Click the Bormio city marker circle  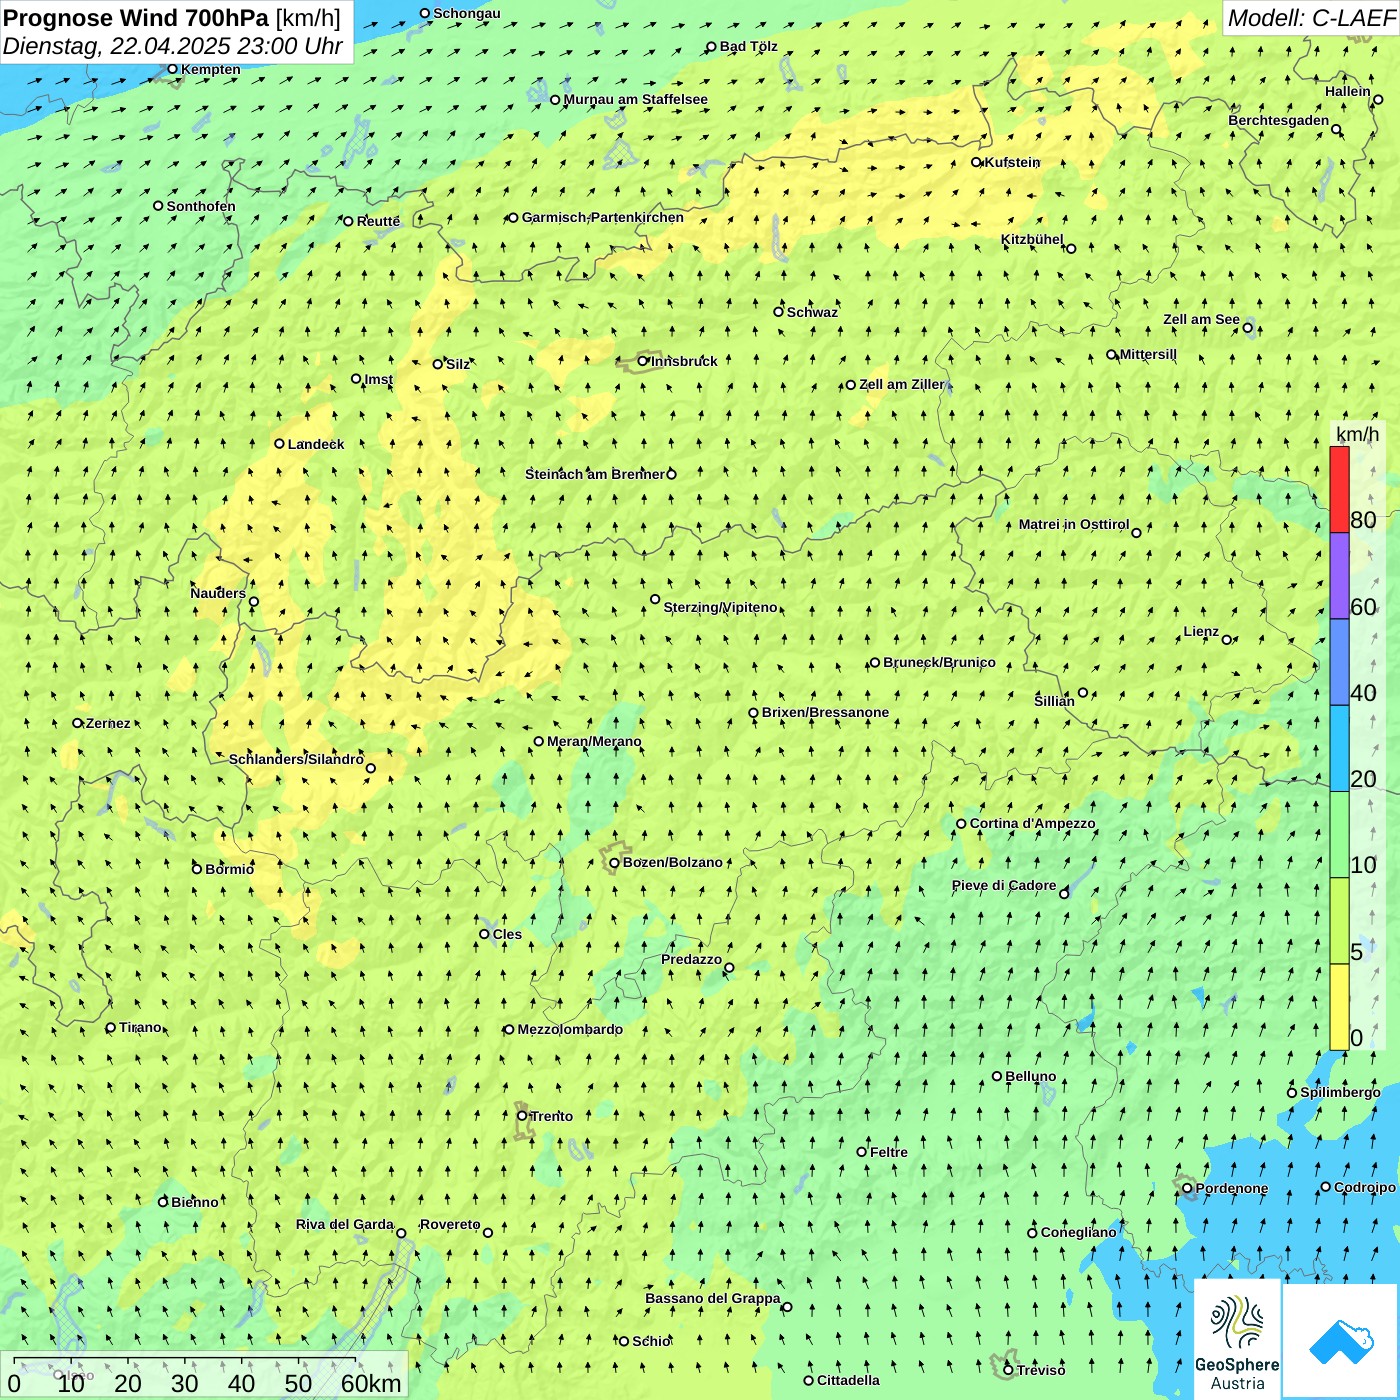coord(197,869)
